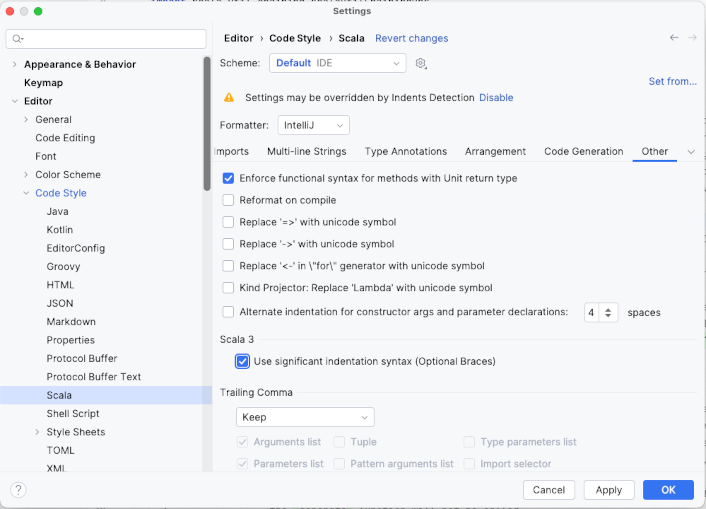Click the Apply button

click(x=608, y=490)
